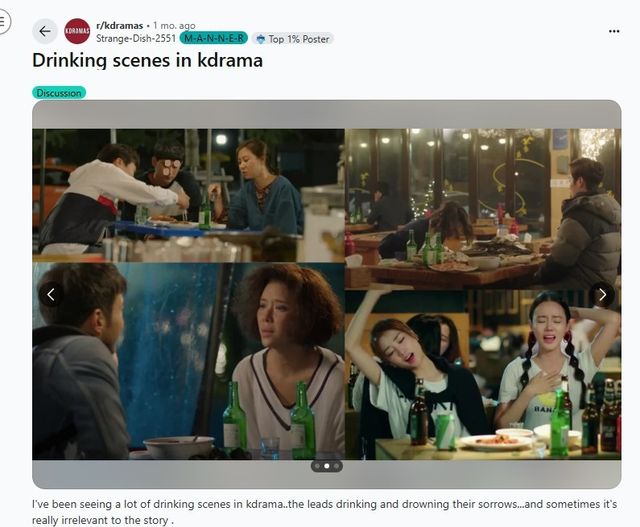Jump to third carousel dot indicator
Screen dimensions: 640x527
tap(336, 466)
